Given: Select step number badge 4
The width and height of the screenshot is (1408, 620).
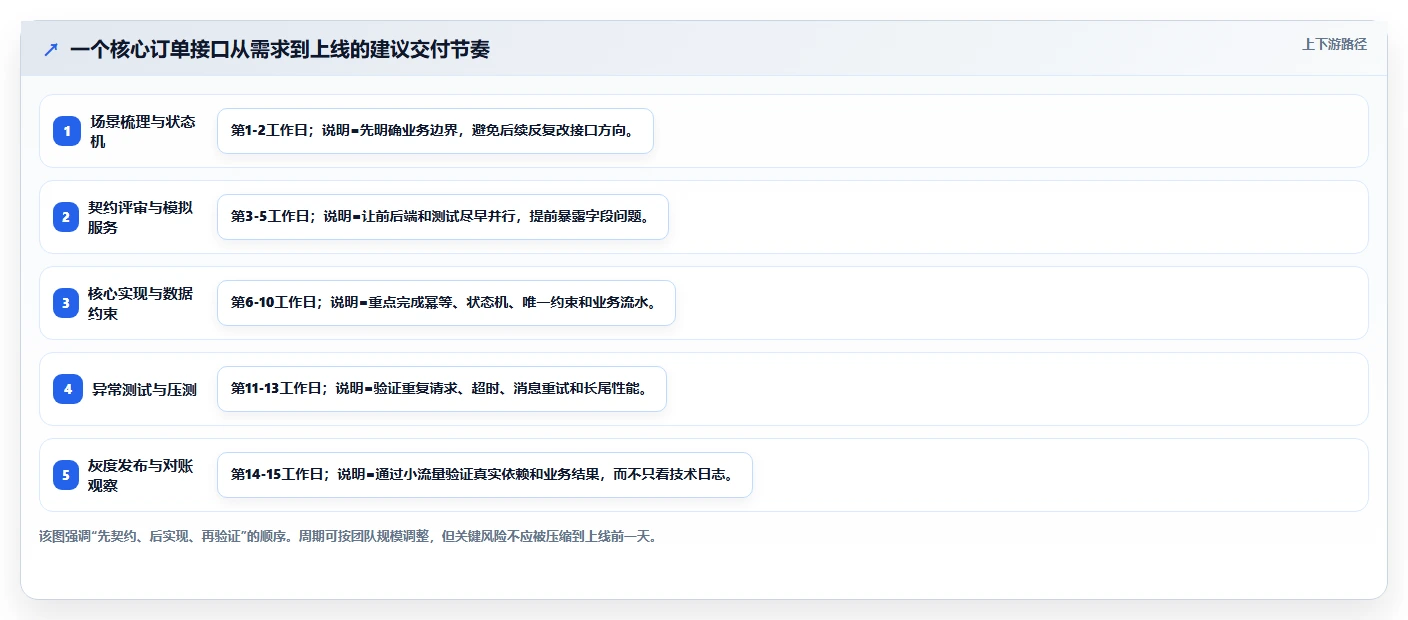Looking at the screenshot, I should (67, 389).
